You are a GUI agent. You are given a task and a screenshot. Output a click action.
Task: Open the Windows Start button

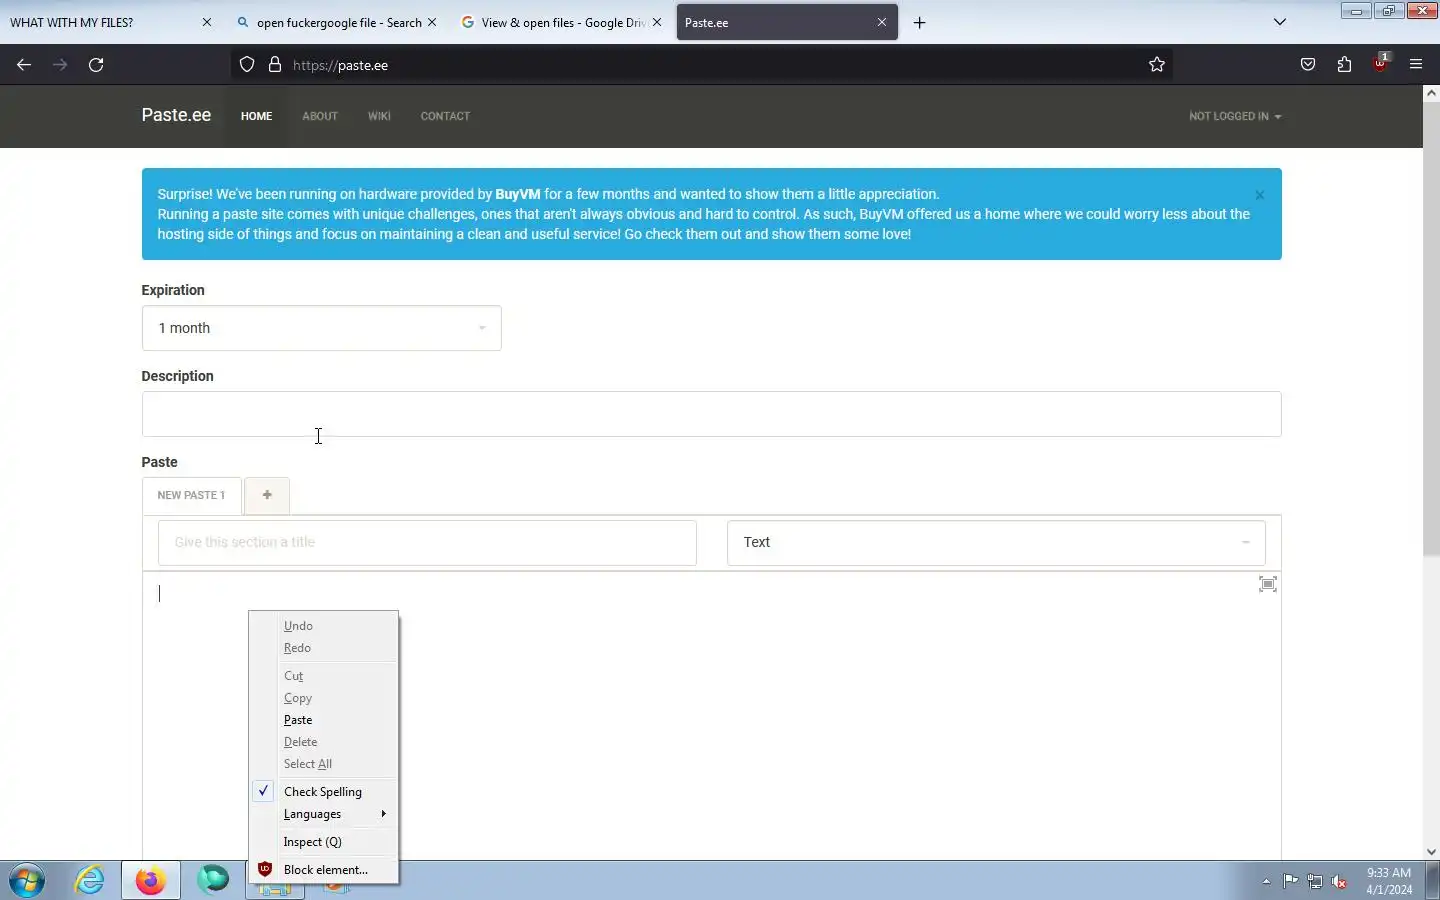tap(27, 881)
